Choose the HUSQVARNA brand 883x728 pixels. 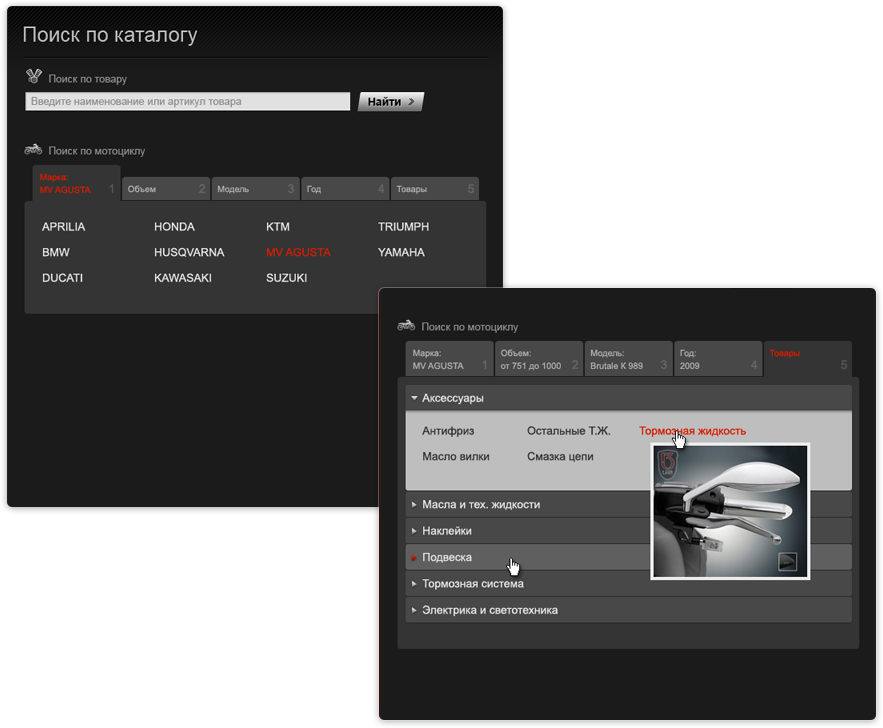pos(189,252)
